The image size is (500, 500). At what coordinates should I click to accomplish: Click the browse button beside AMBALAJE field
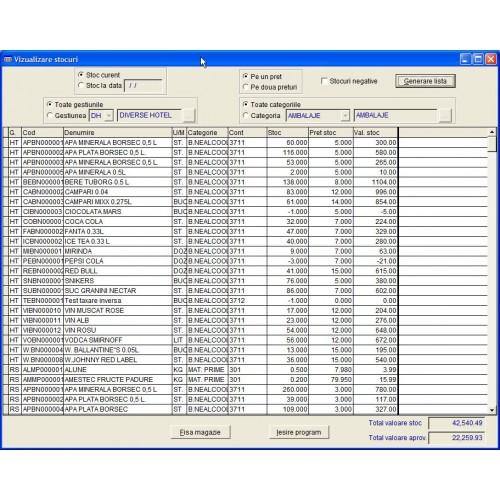pyautogui.click(x=445, y=116)
